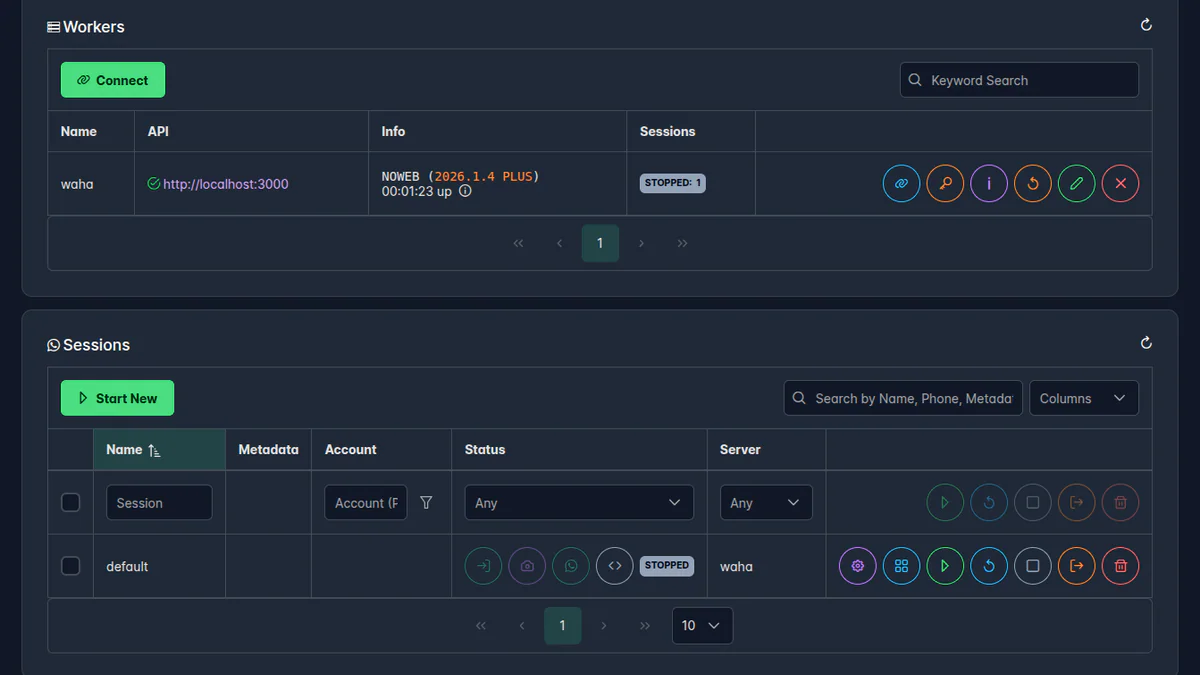Start a new session with Start New
1200x675 pixels.
coord(117,397)
